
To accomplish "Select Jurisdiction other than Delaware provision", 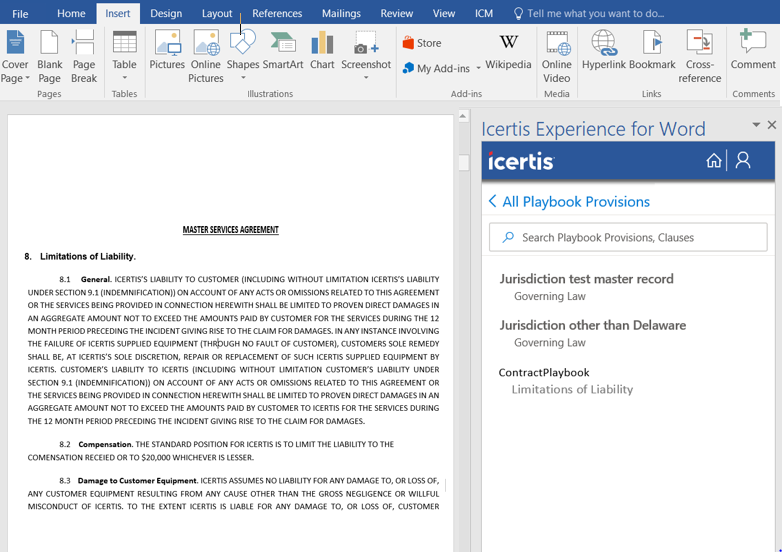I will pos(592,325).
